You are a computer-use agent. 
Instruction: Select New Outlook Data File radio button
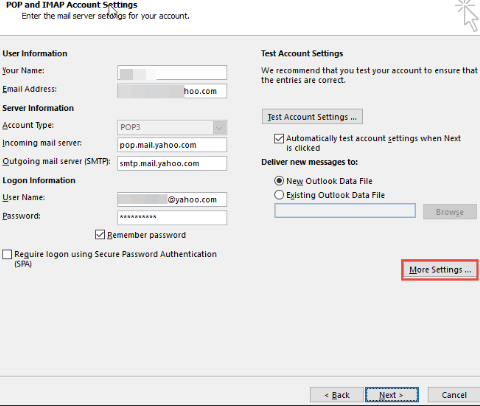click(x=279, y=181)
